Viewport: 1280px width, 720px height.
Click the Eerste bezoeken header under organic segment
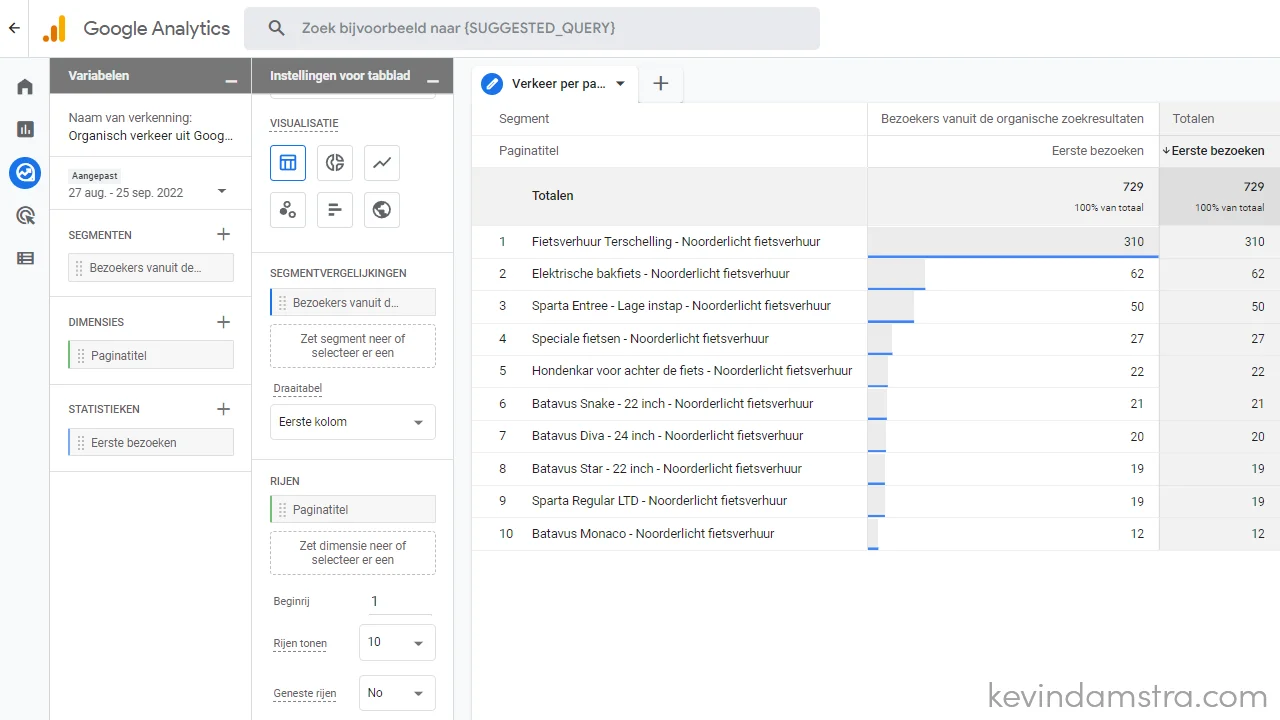1098,151
